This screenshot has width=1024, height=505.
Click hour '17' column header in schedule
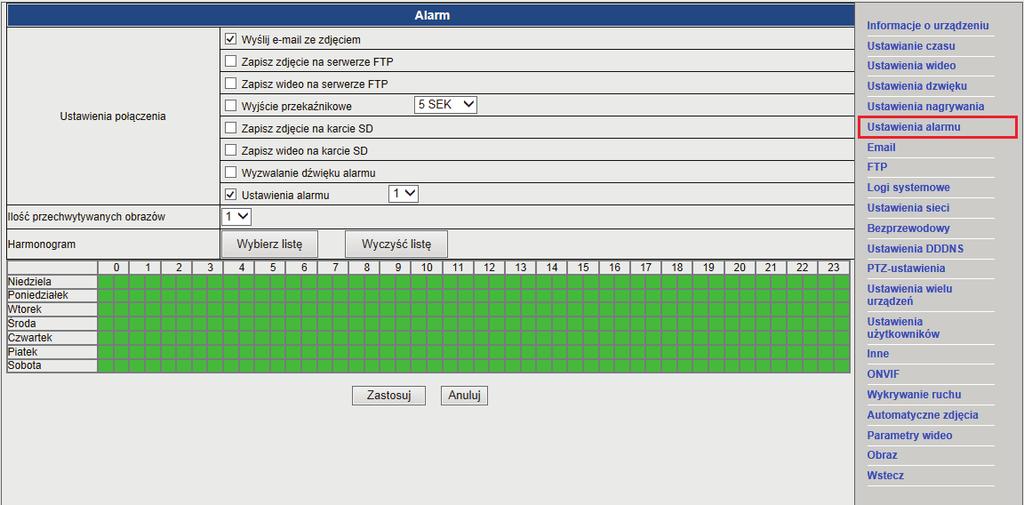(645, 267)
